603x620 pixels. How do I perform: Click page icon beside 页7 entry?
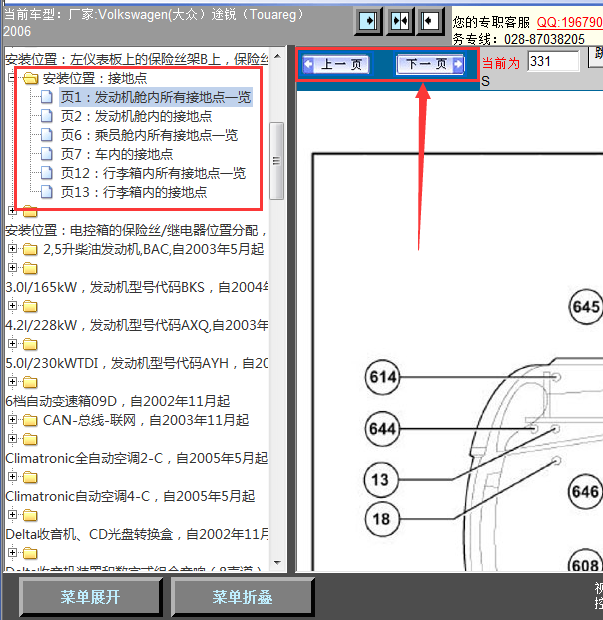point(47,154)
